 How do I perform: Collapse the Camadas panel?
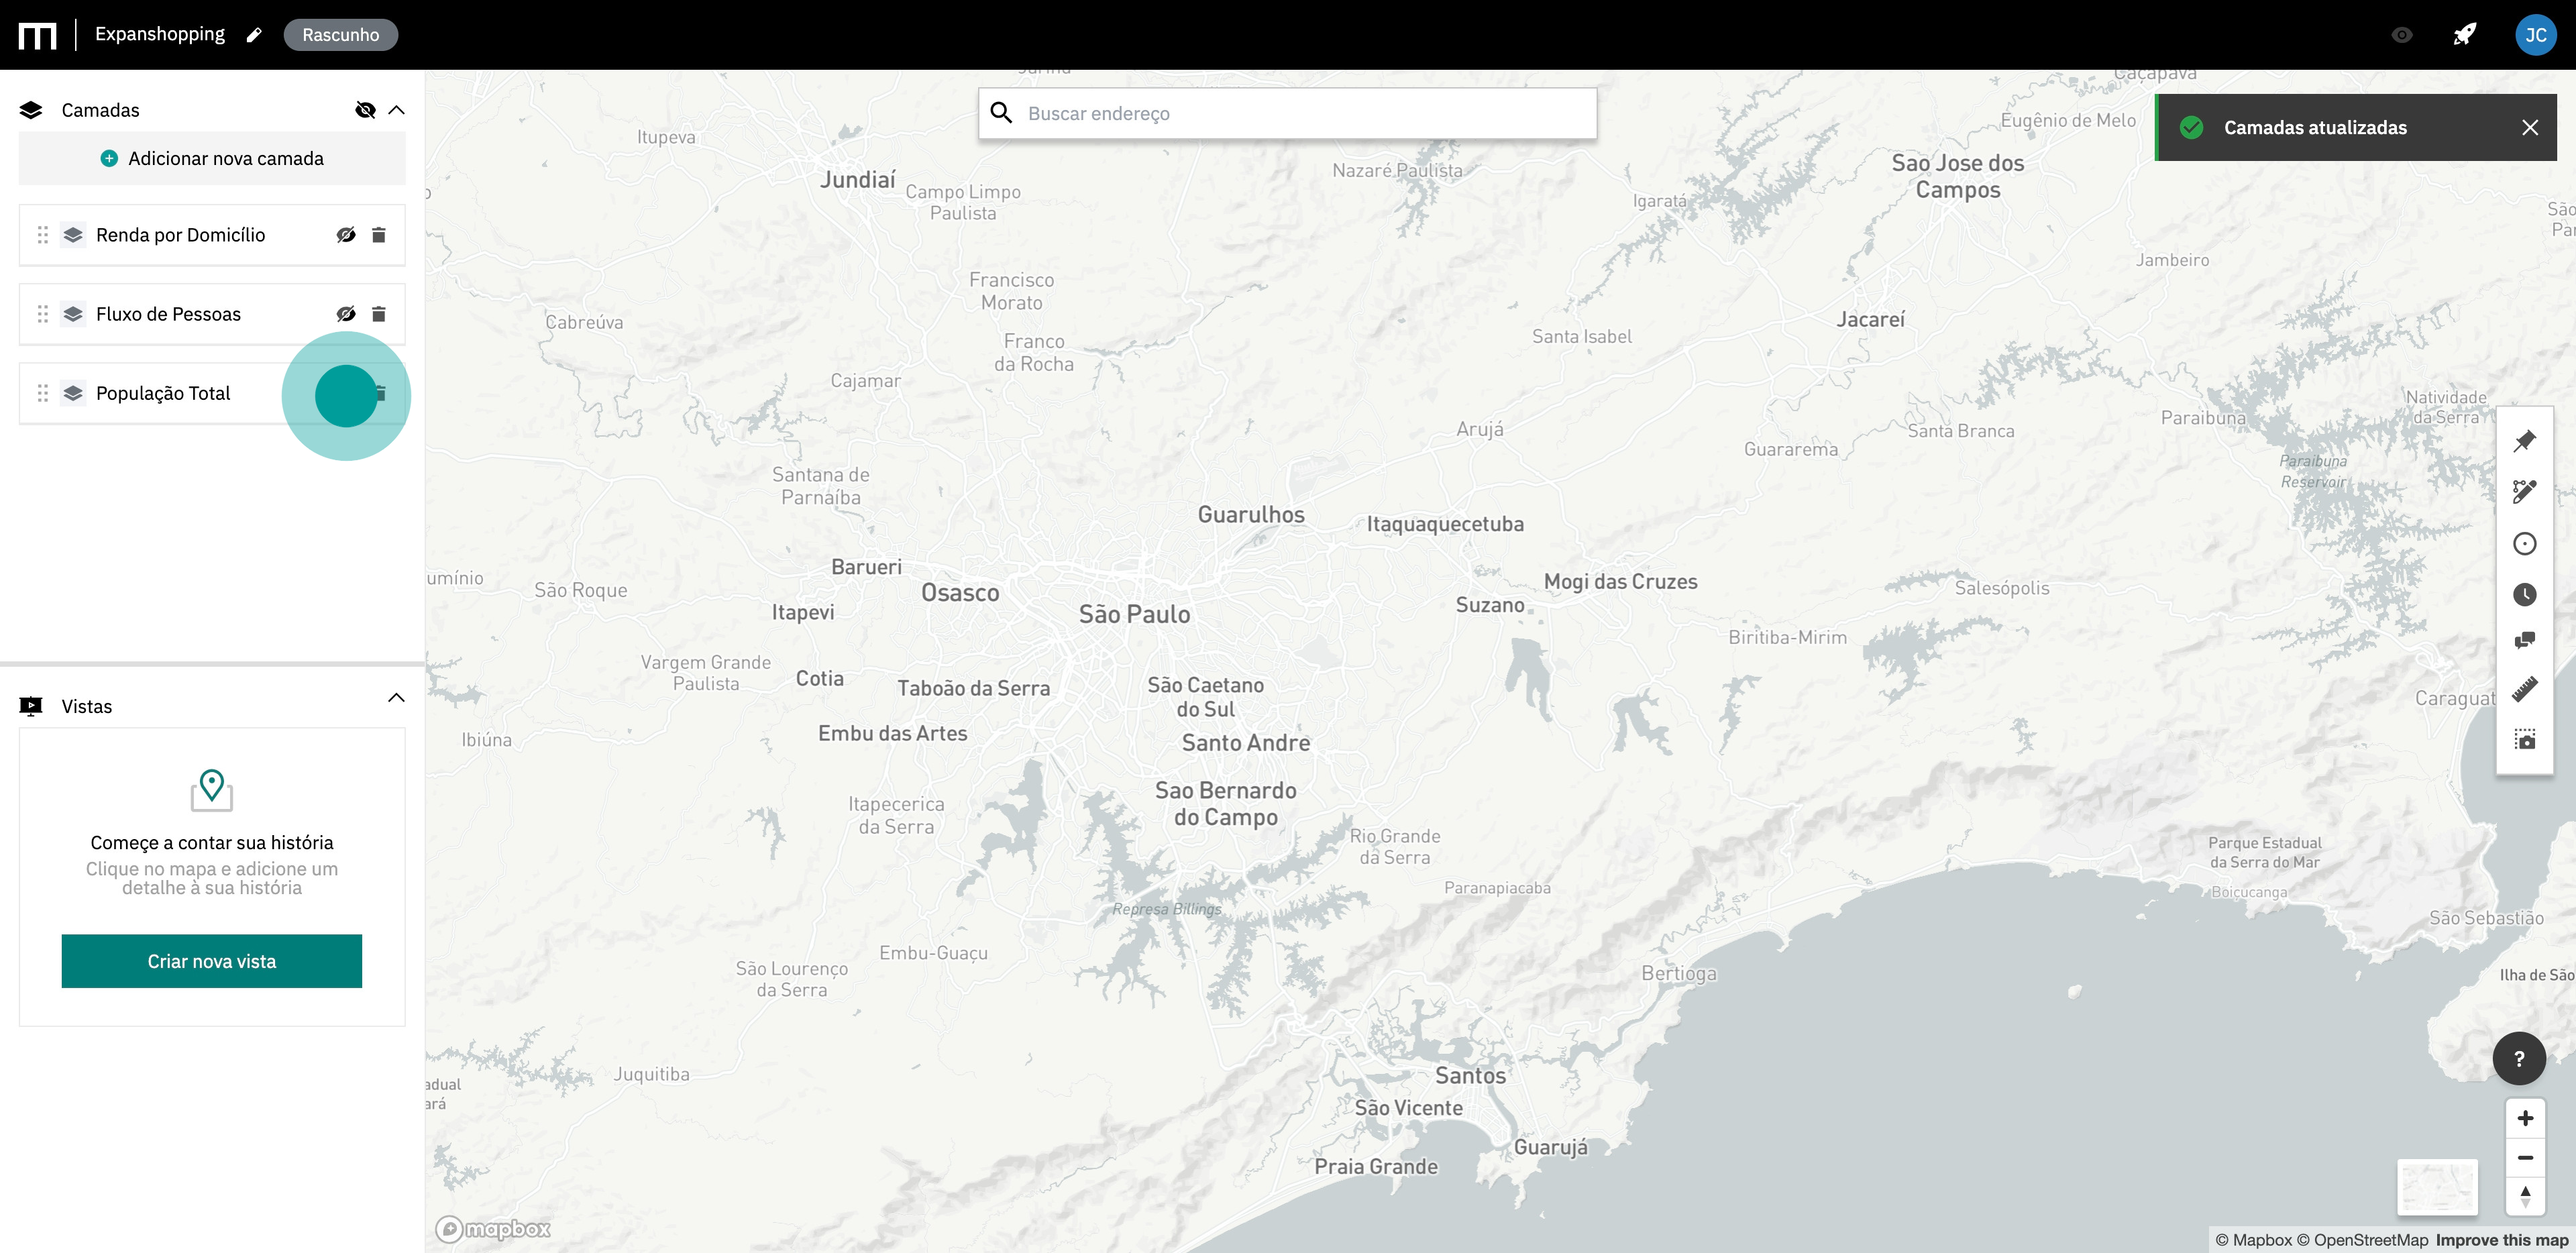point(396,110)
